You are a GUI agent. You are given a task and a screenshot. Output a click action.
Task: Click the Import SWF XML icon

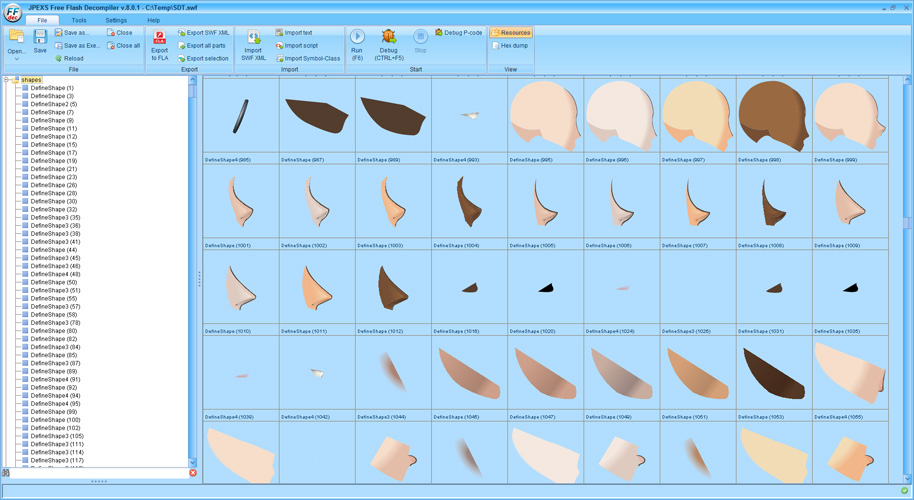tap(253, 38)
